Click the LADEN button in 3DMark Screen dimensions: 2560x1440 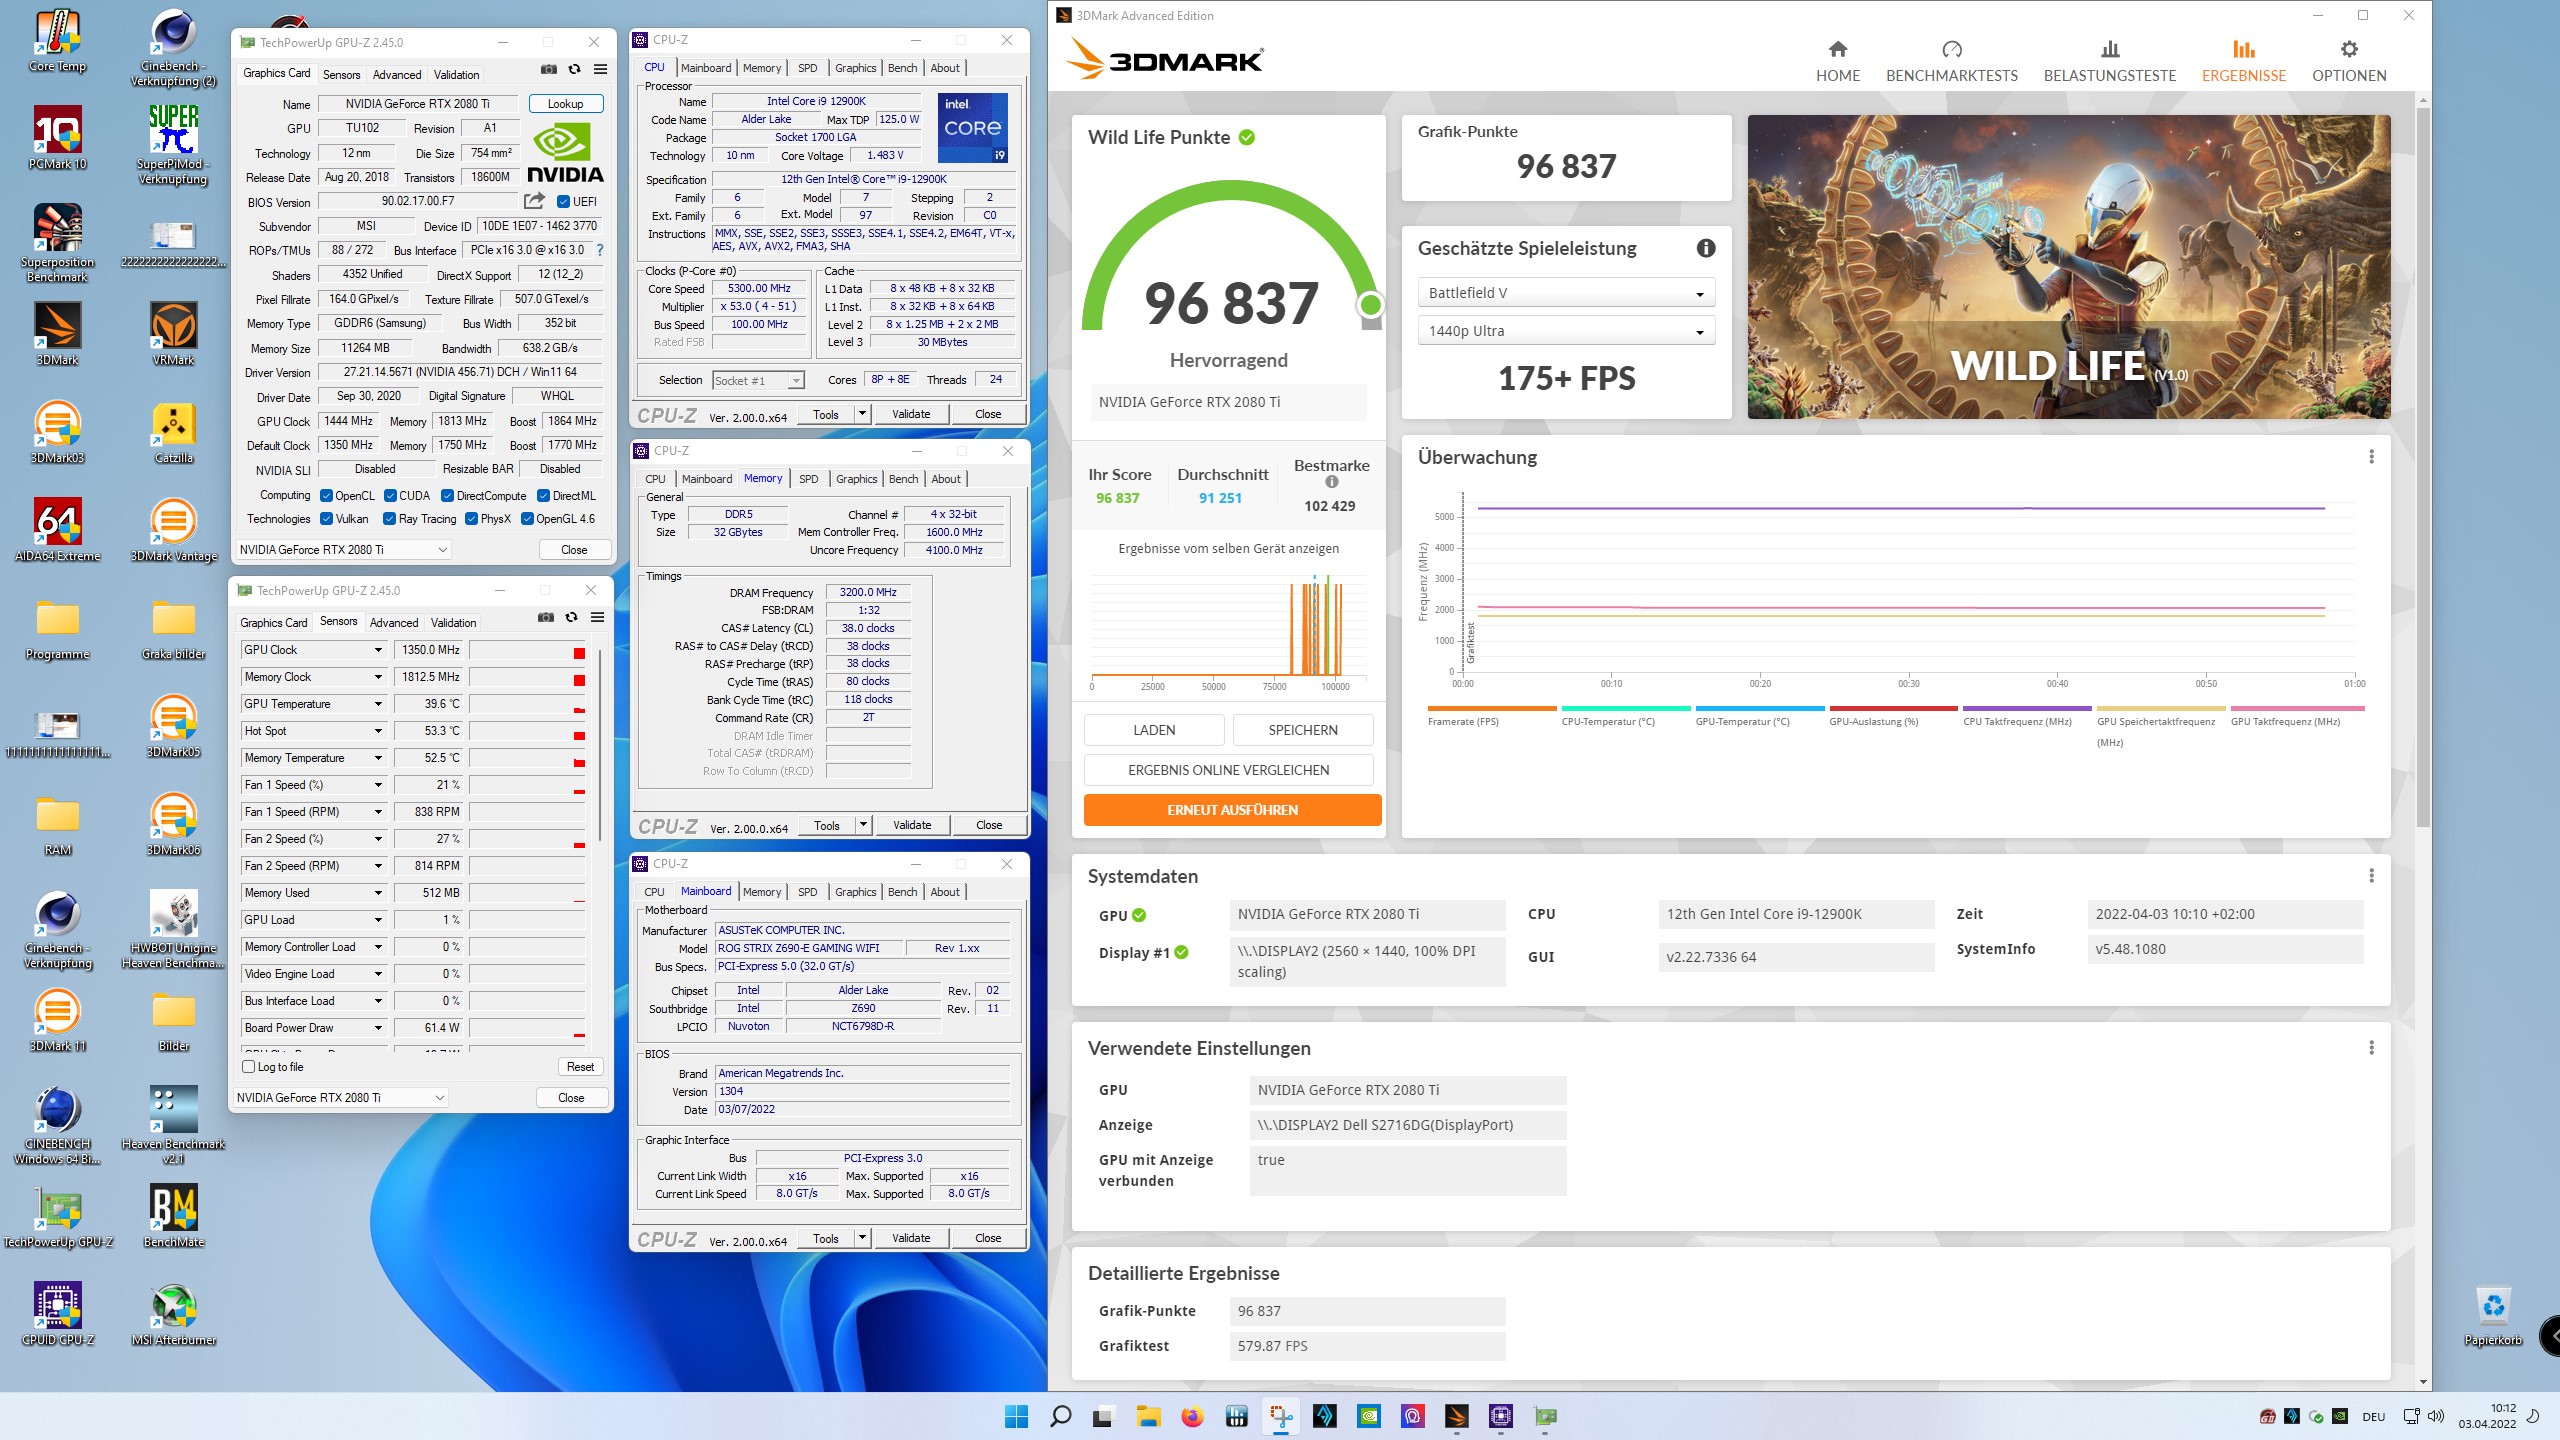click(1154, 730)
